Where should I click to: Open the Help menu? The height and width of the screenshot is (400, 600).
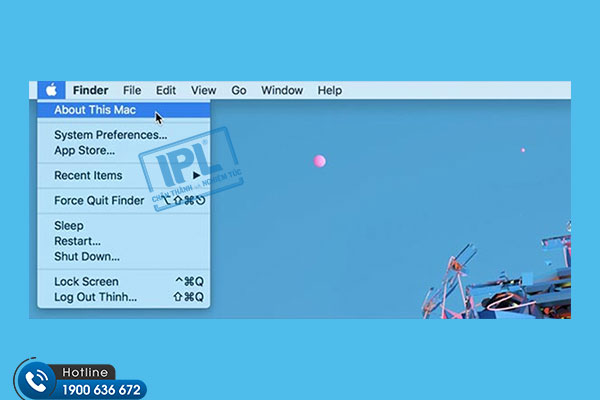click(x=330, y=90)
